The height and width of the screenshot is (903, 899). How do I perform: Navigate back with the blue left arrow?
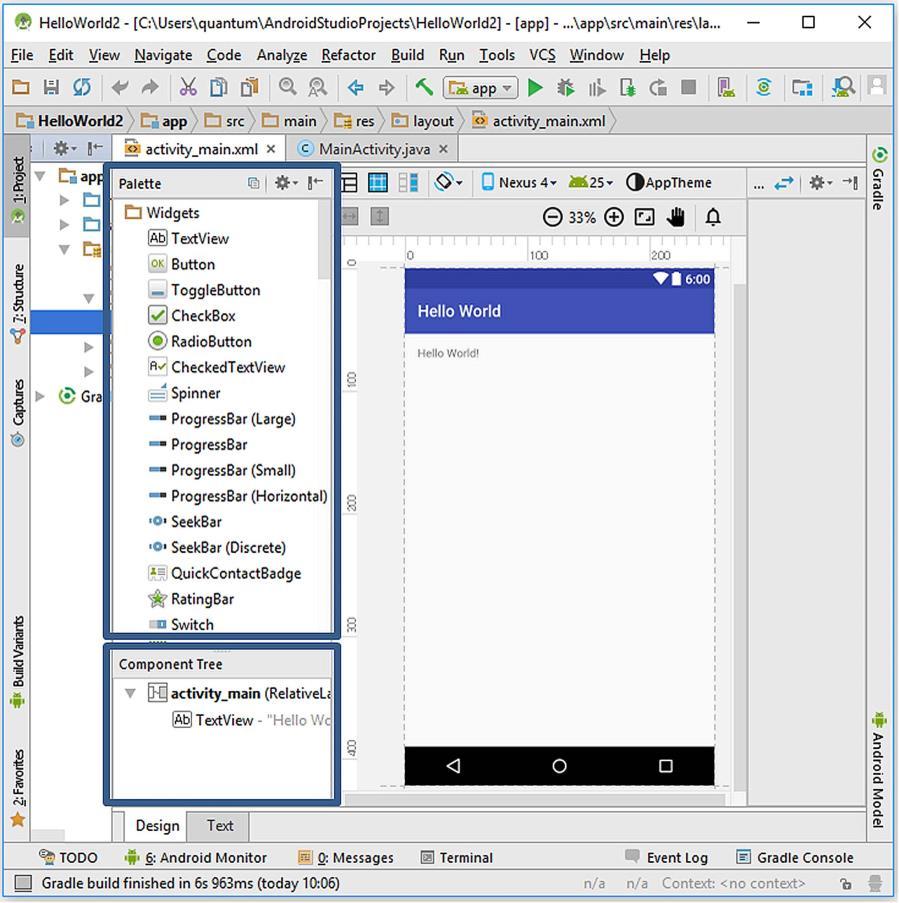(x=355, y=88)
